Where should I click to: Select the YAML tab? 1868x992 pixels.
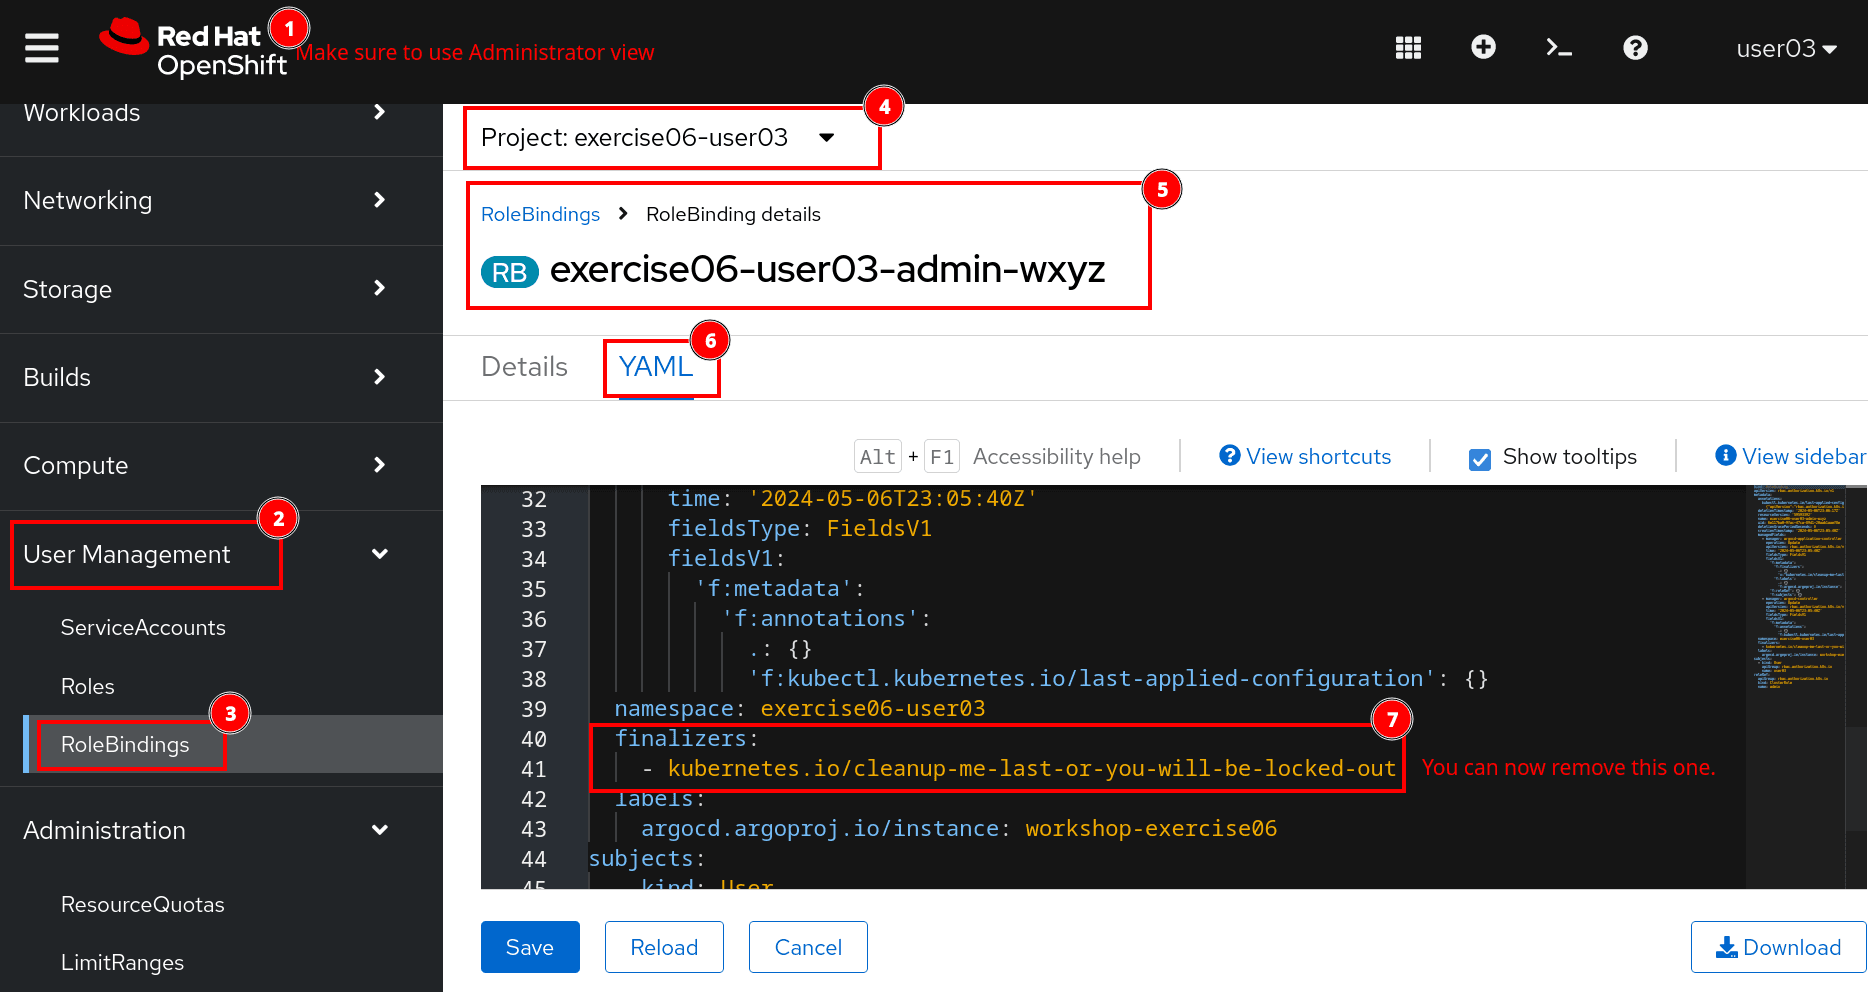point(656,367)
